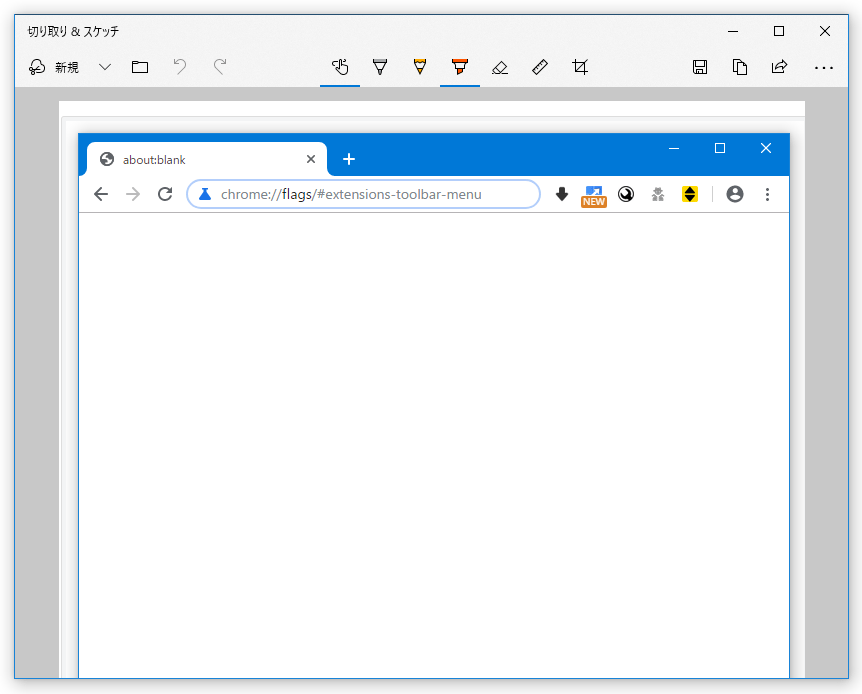Open the three-dot See more menu
This screenshot has width=862, height=694.
[824, 67]
